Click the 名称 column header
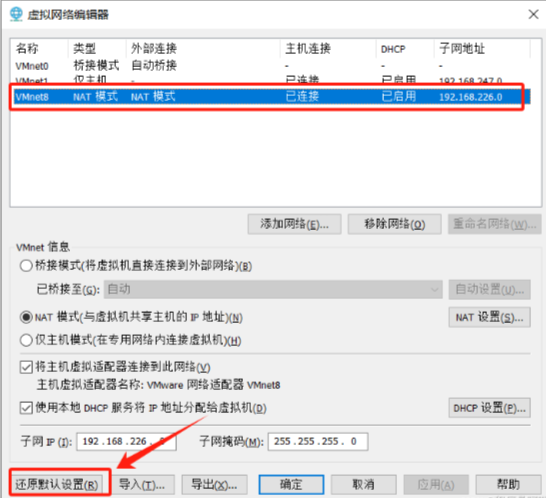Viewport: 546px width, 498px height. point(27,48)
